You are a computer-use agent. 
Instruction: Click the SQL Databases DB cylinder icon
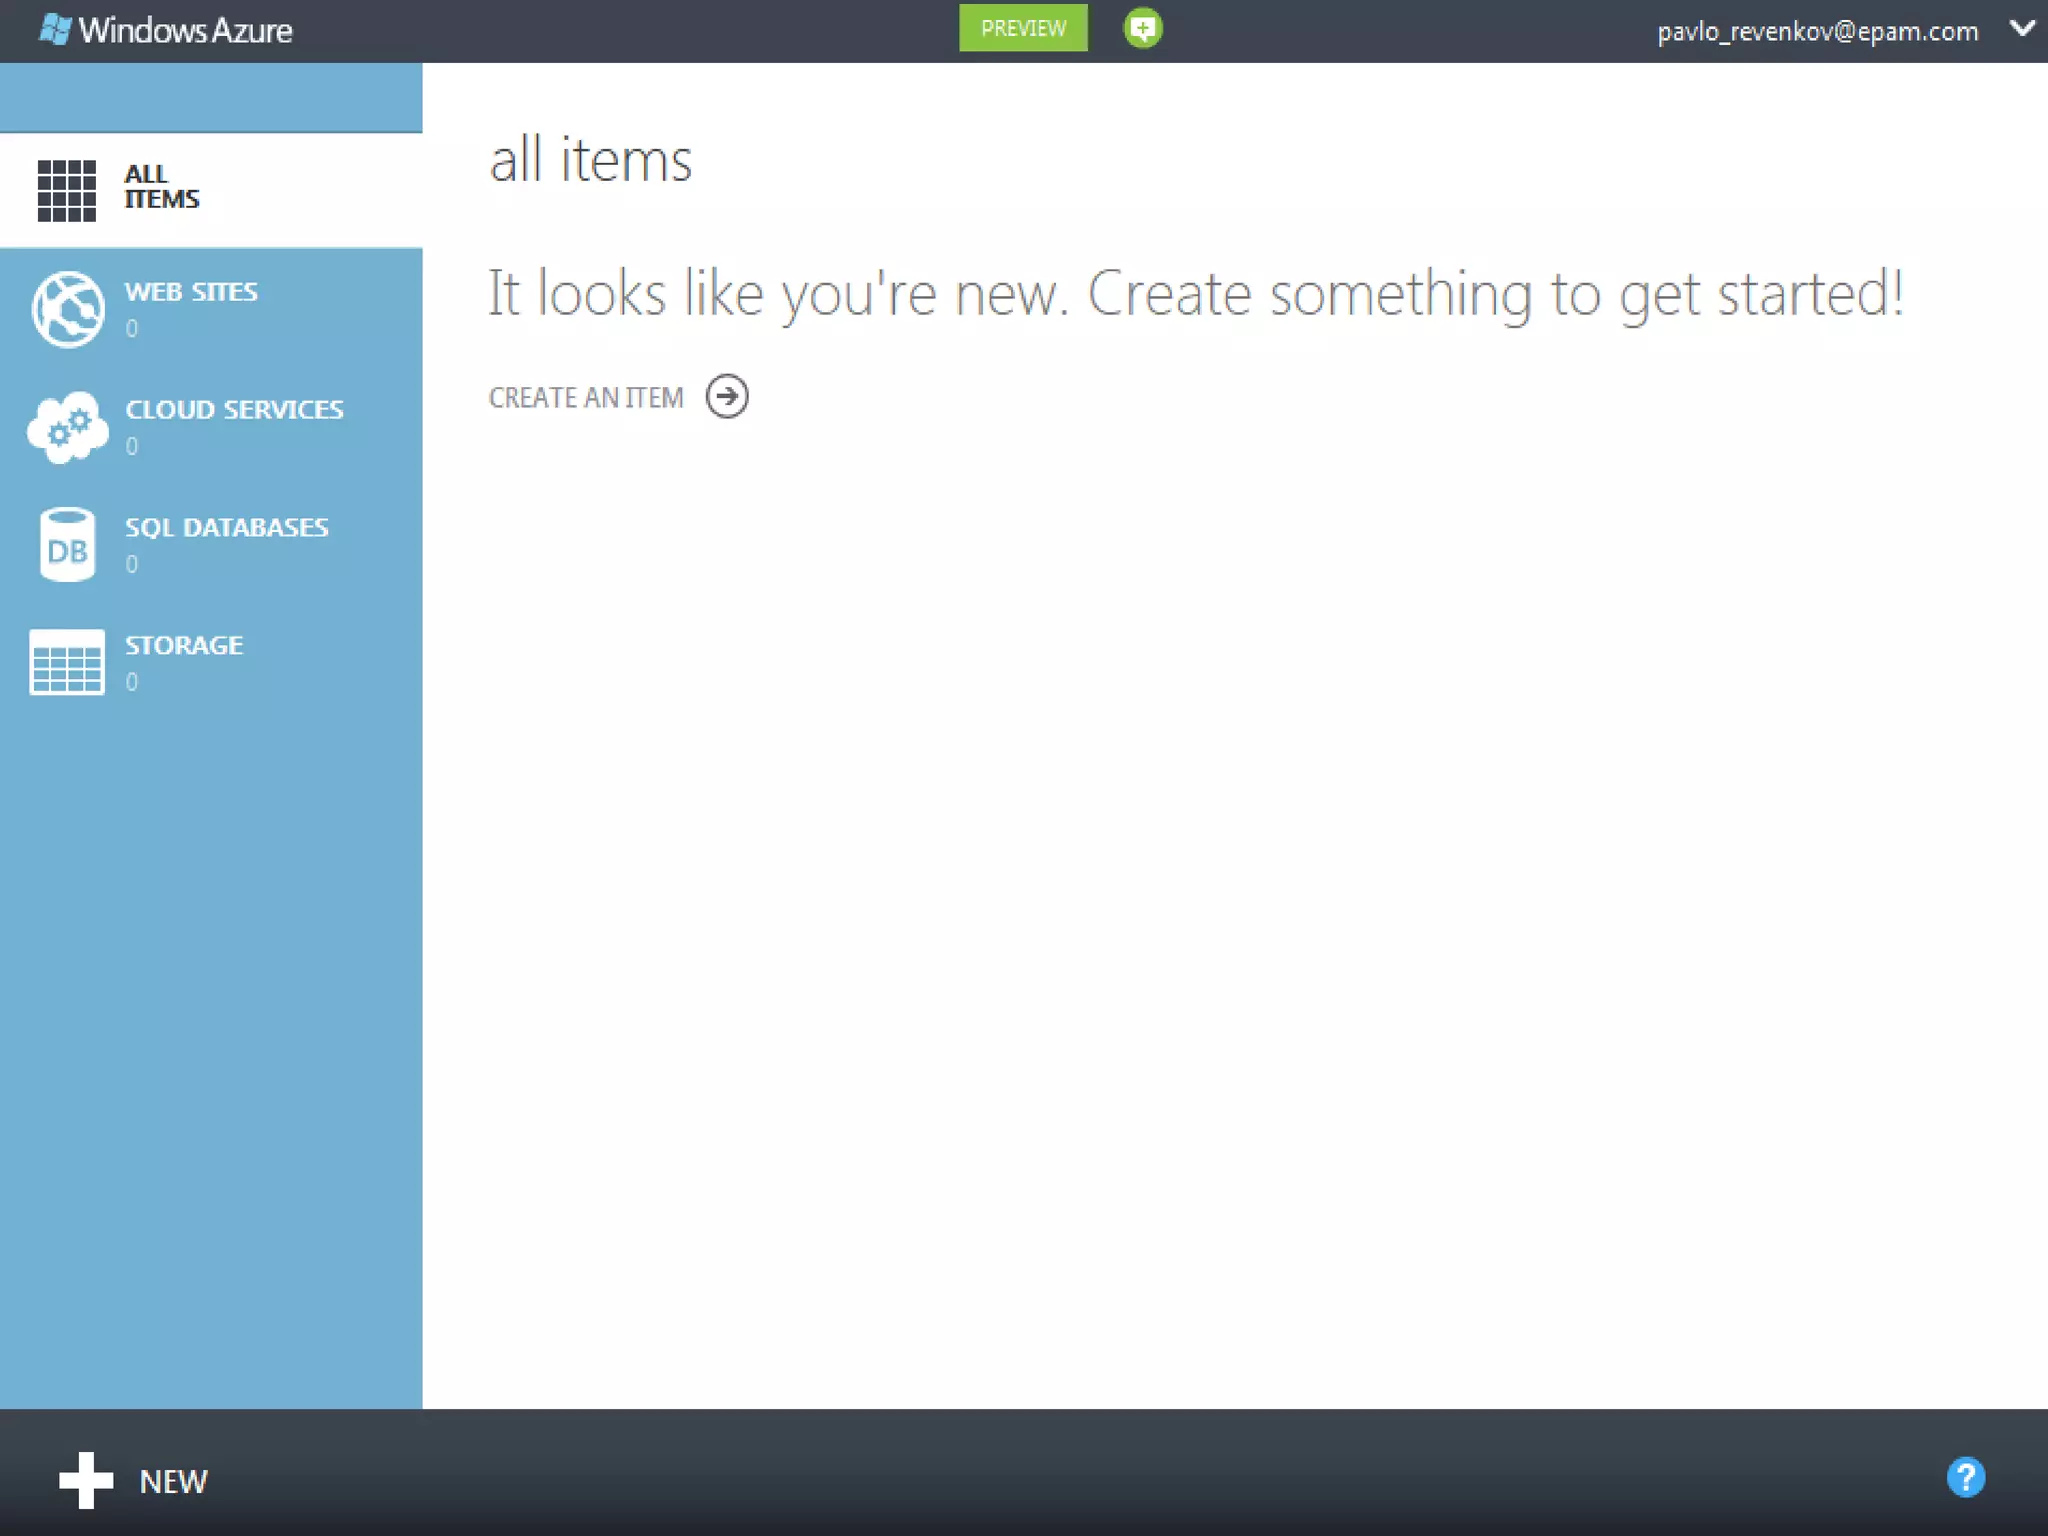(67, 545)
